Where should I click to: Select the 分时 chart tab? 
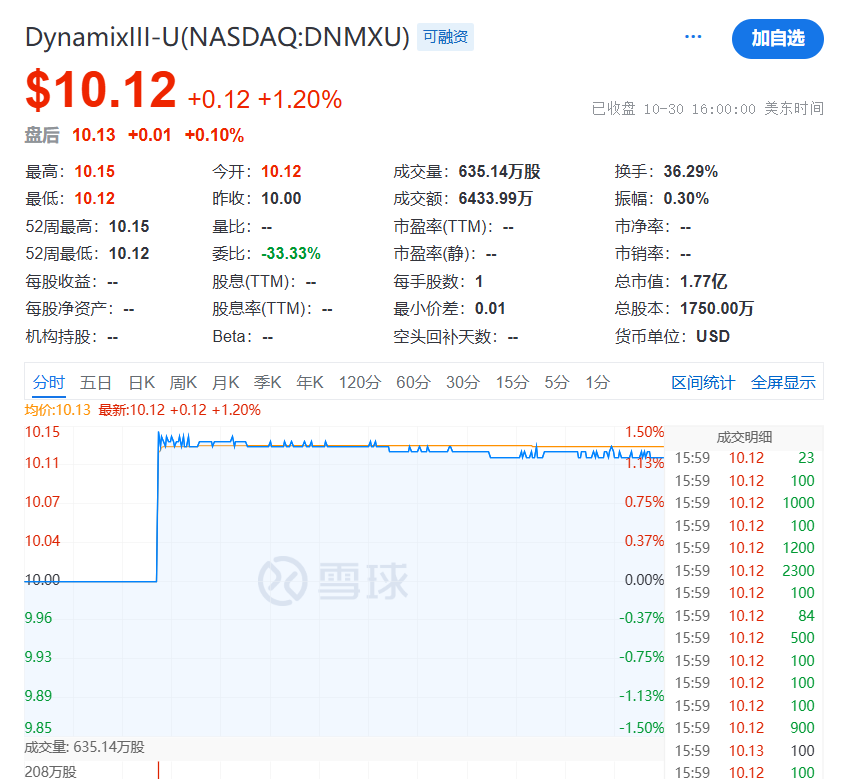click(x=48, y=382)
